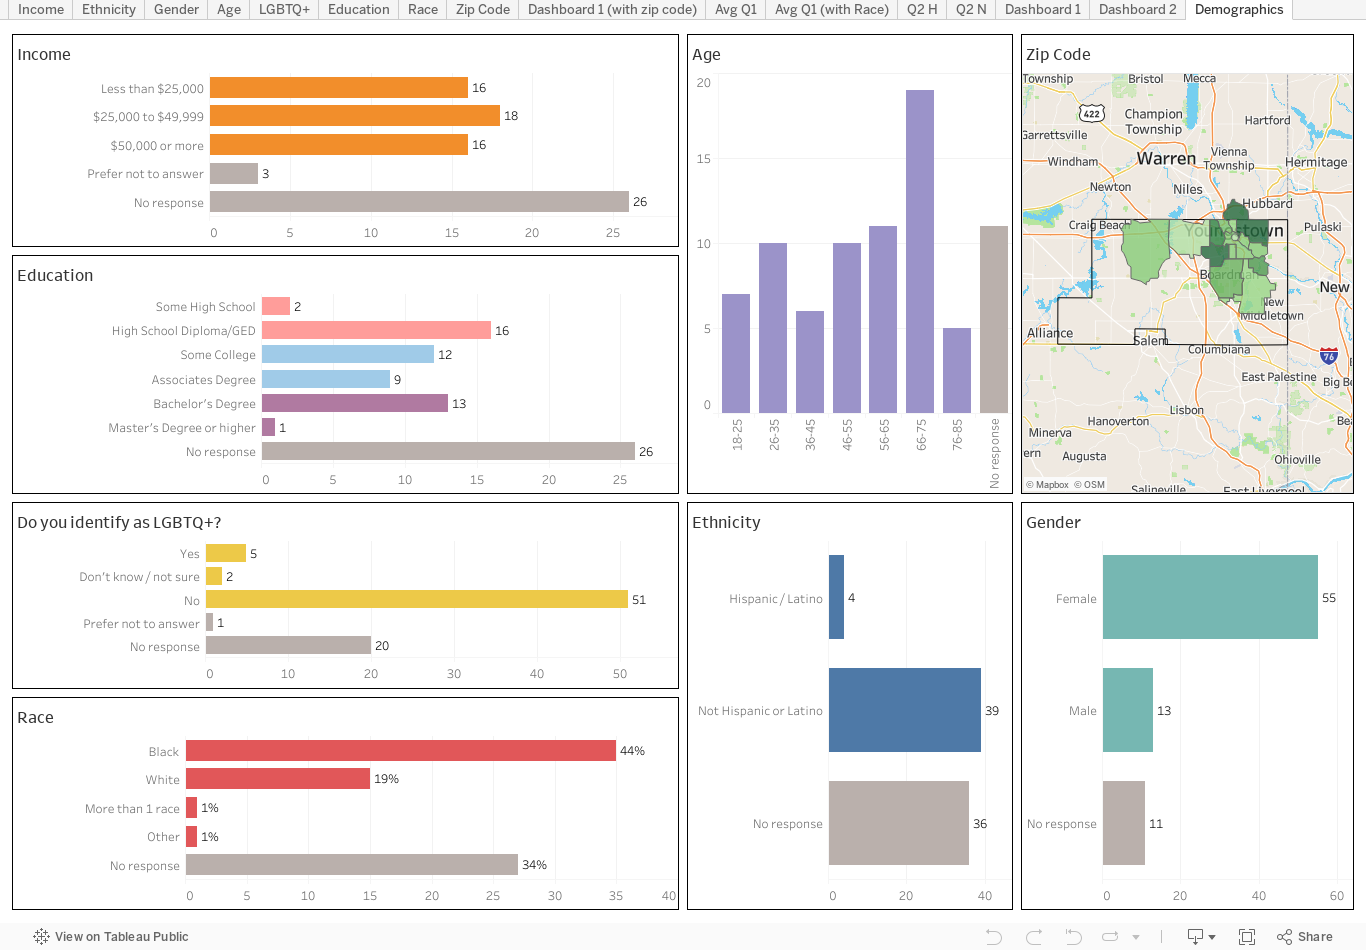Select the Not Hispanic or Latino bar
Screen dimensions: 1366x950
905,710
